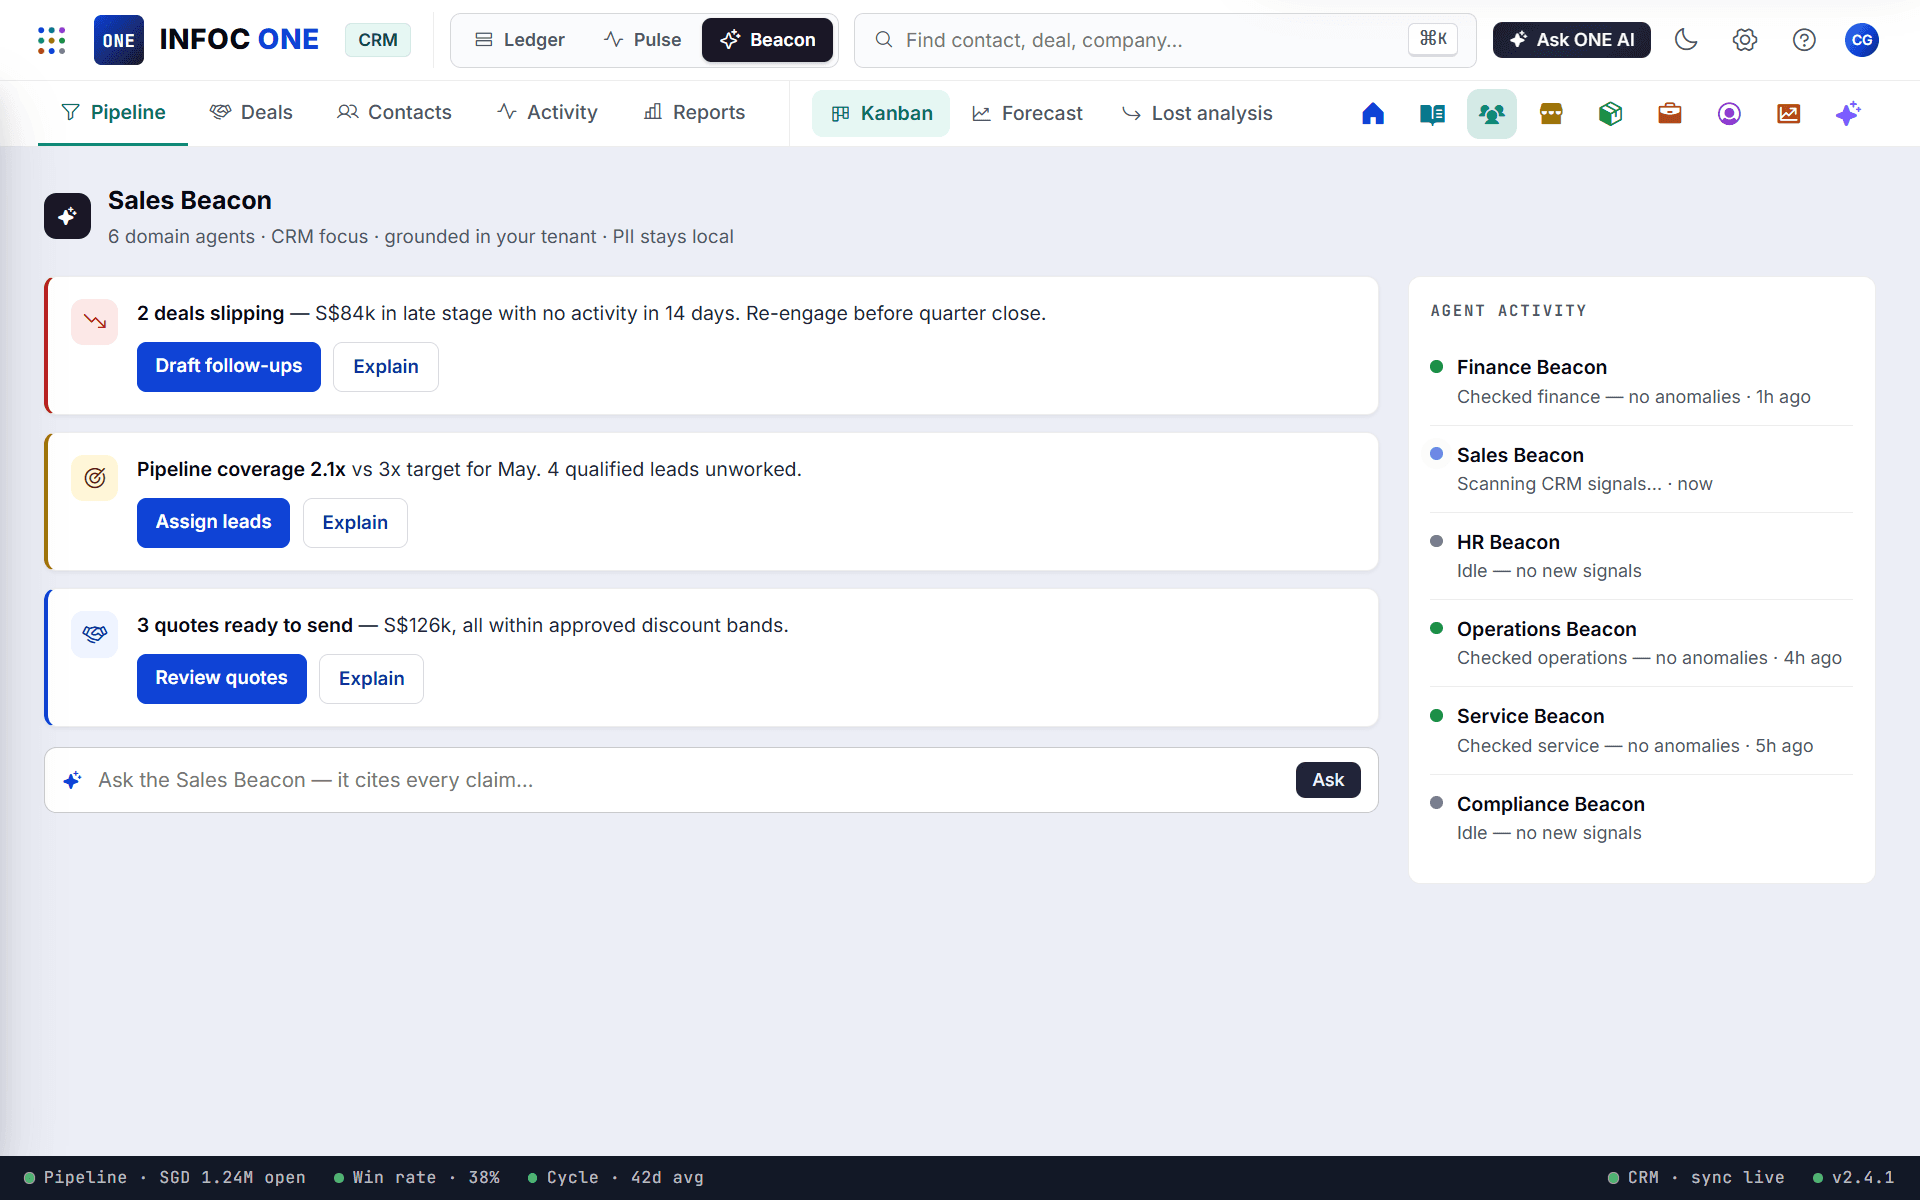This screenshot has width=1920, height=1200.
Task: Open the CG user avatar menu
Action: pyautogui.click(x=1862, y=40)
